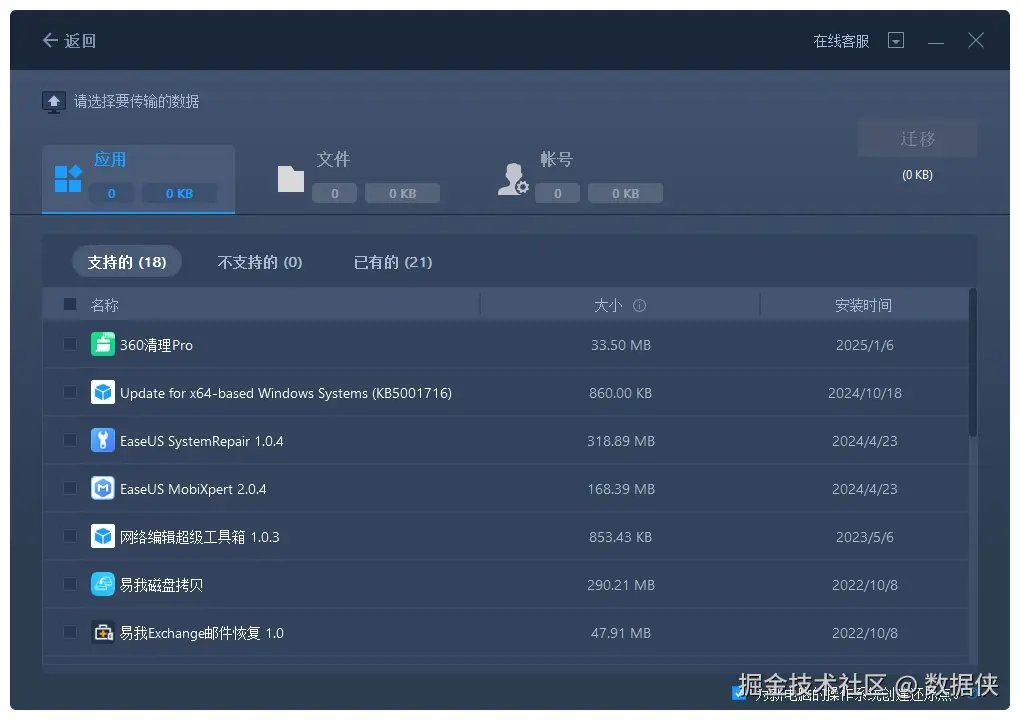Click the 迁移 migrate button
This screenshot has height=720, width=1020.
917,138
